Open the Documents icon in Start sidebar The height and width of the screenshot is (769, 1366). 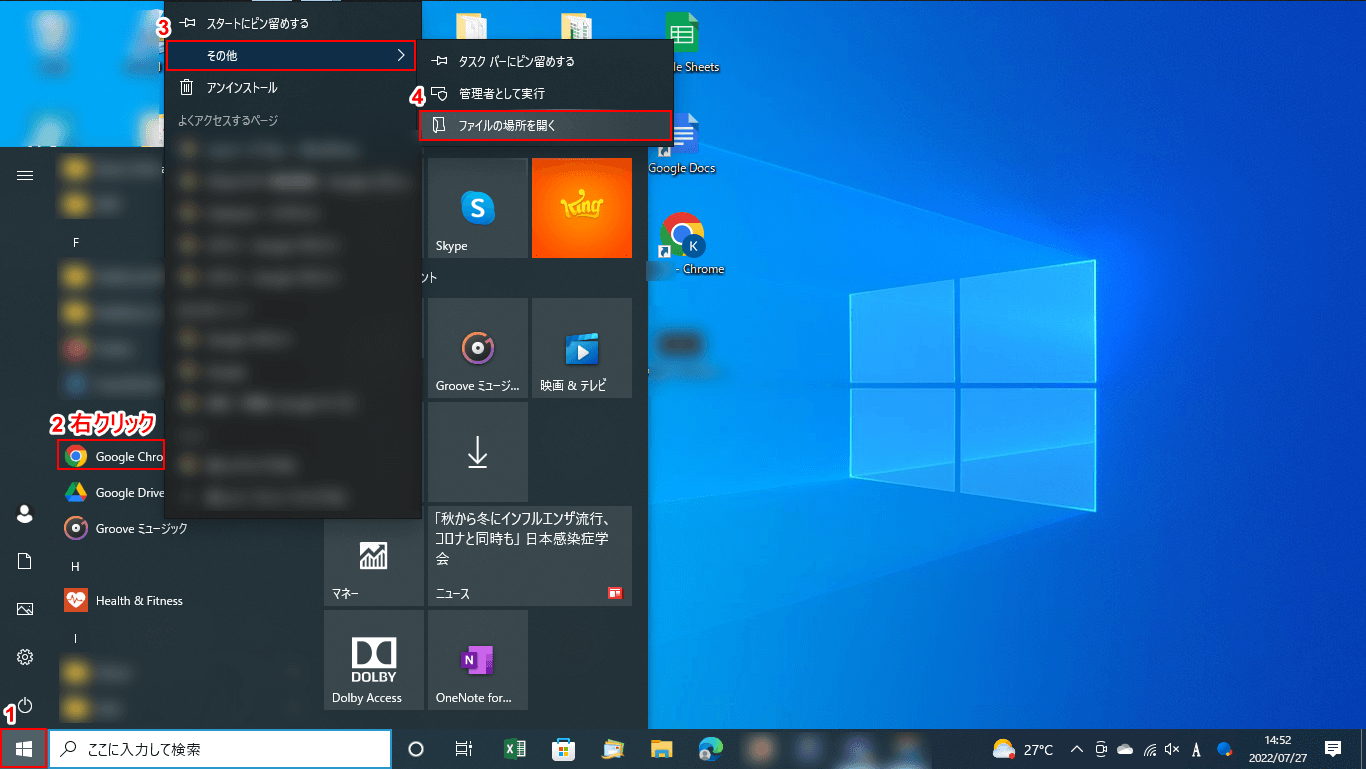pos(25,561)
